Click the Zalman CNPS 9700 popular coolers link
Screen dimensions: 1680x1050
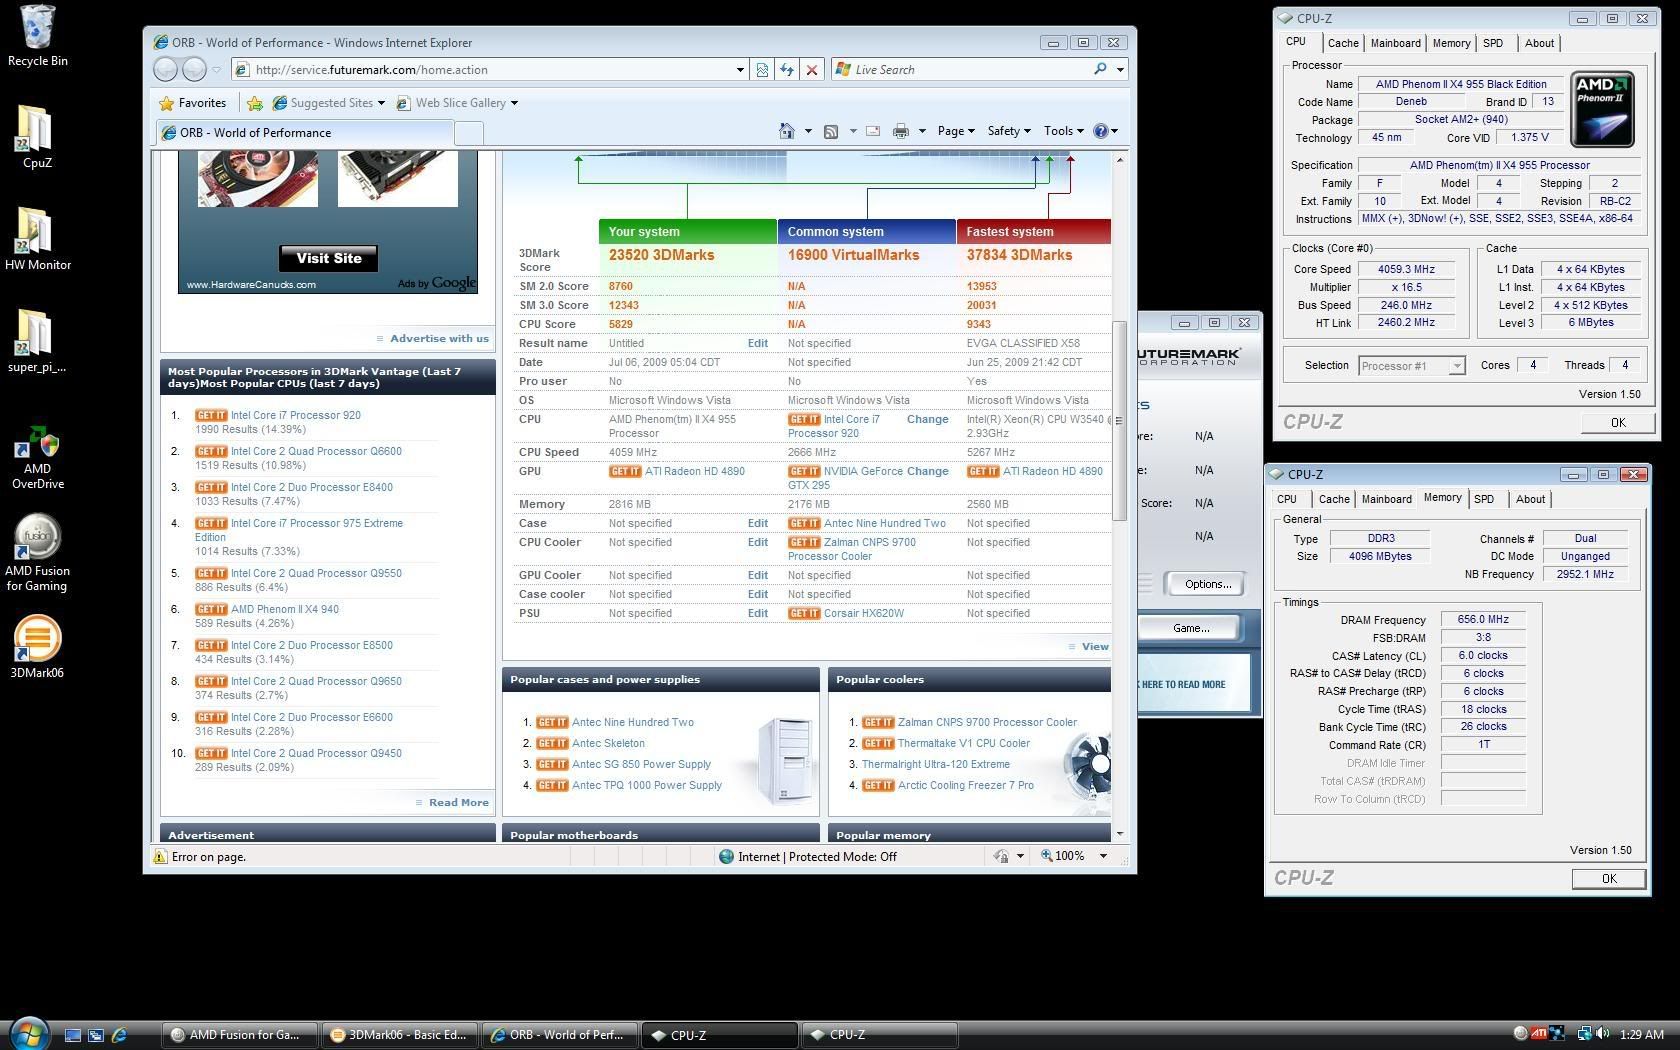987,722
